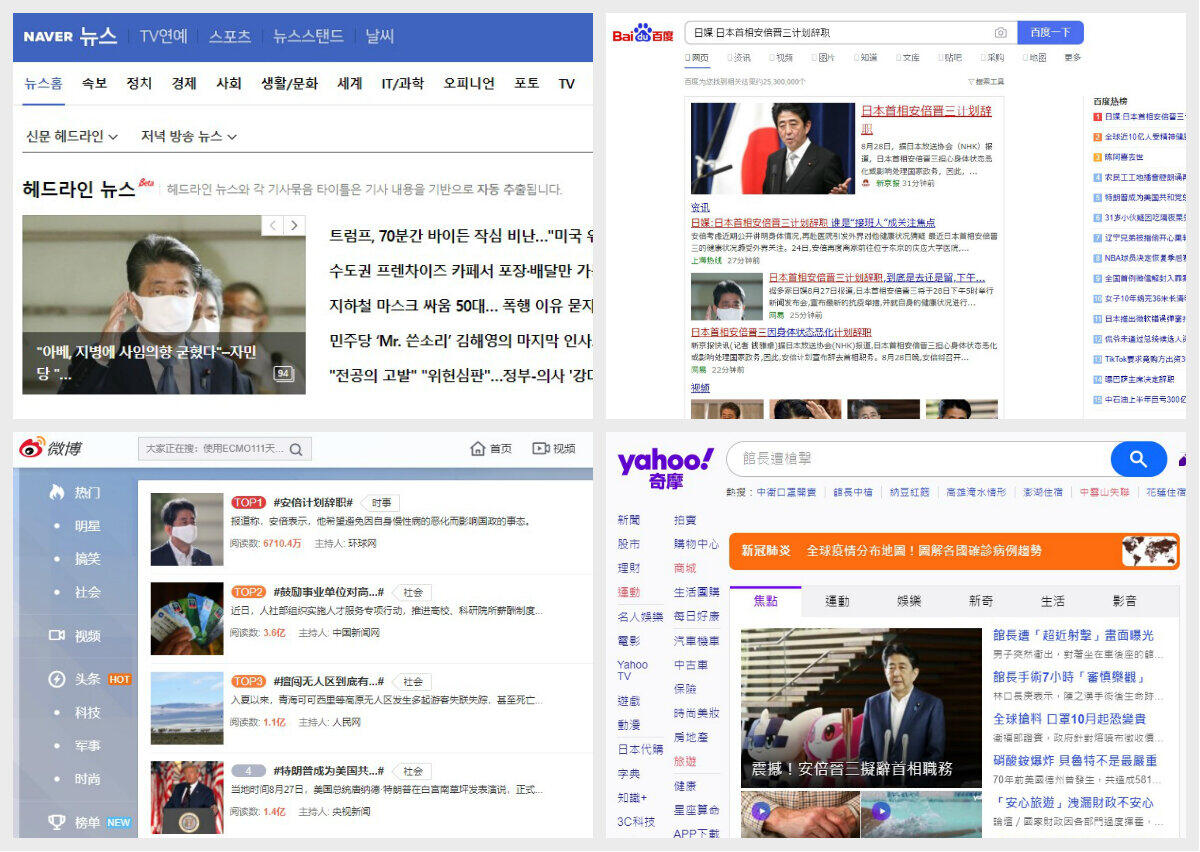Image resolution: width=1200 pixels, height=852 pixels.
Task: Open the 榜单 trophy icon in Weibo sidebar
Action: click(x=57, y=822)
